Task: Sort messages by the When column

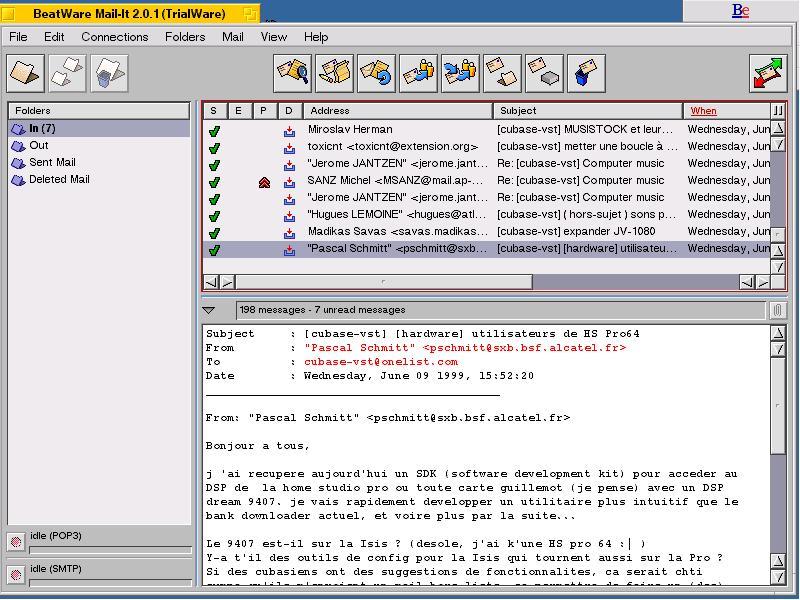Action: 727,111
